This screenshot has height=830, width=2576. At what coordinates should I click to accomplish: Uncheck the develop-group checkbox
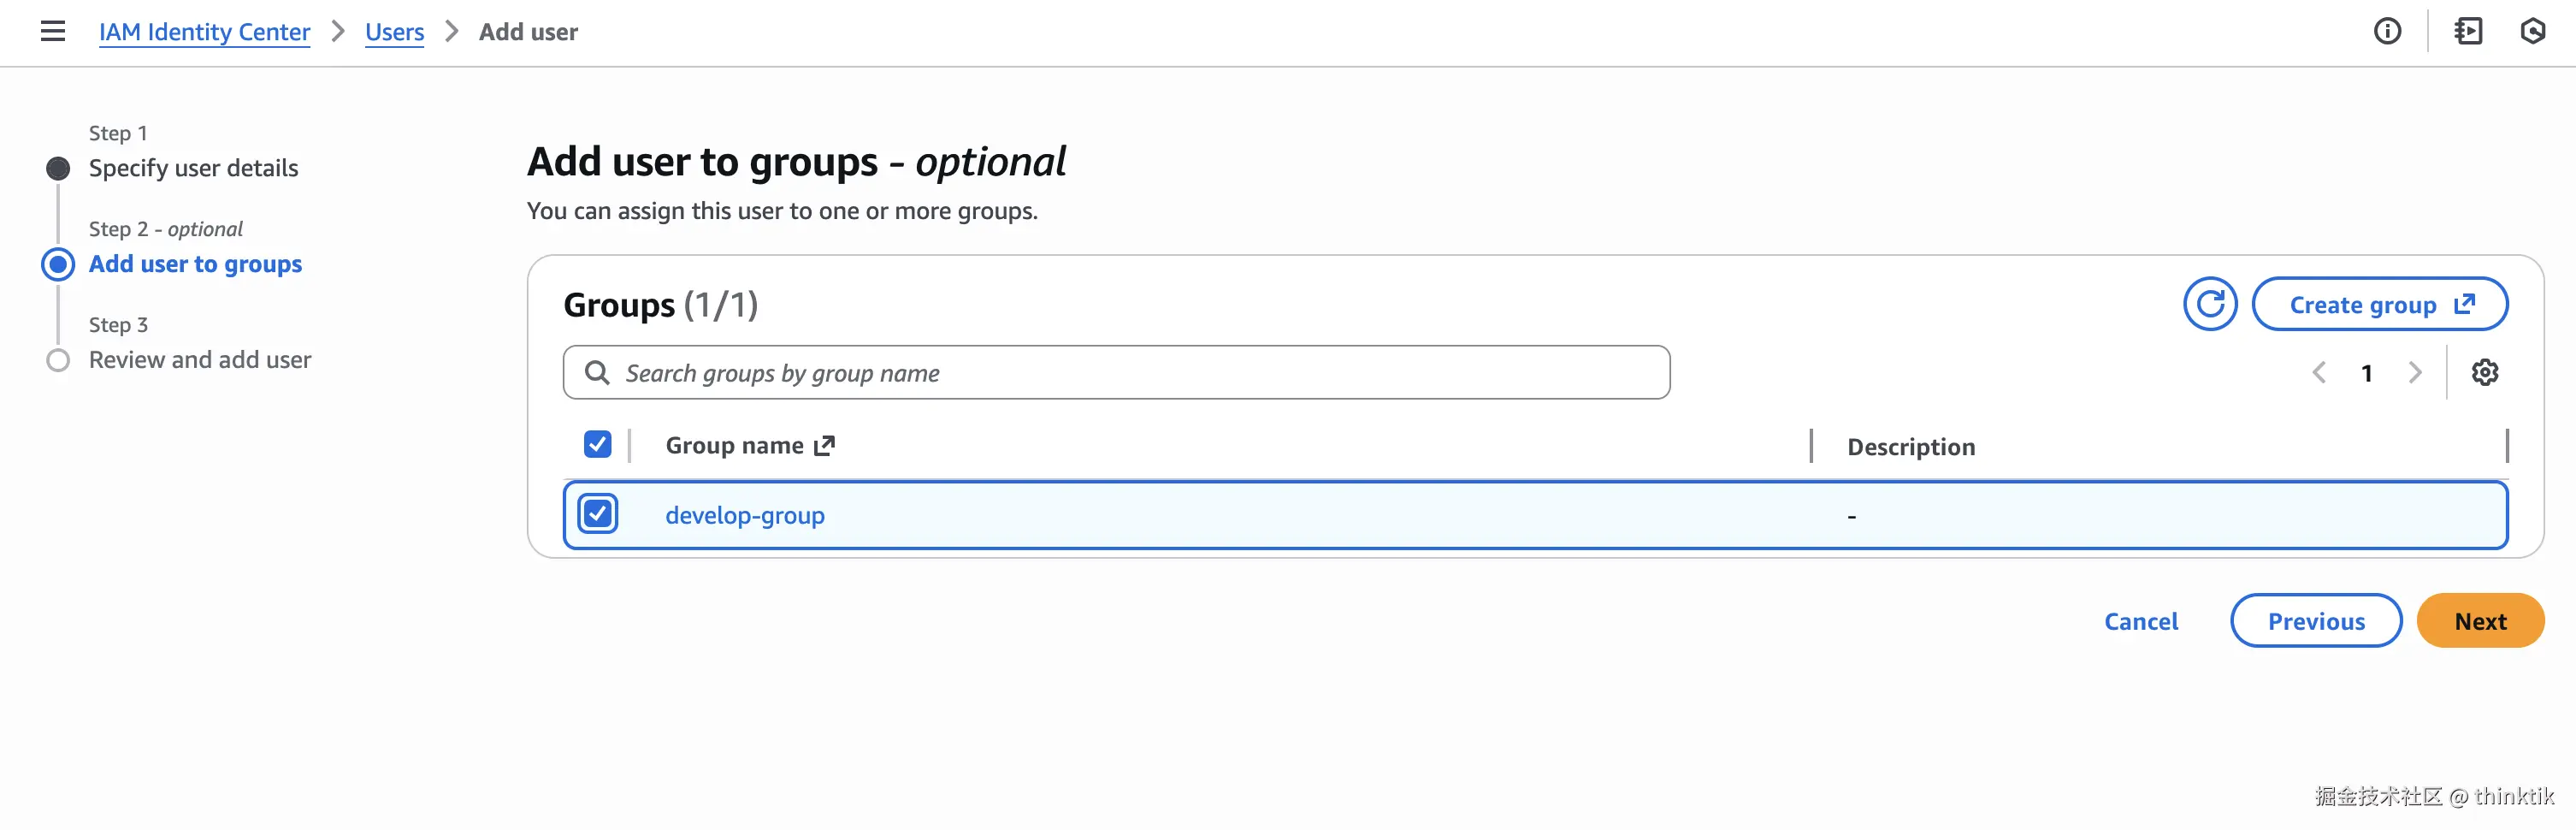coord(597,514)
